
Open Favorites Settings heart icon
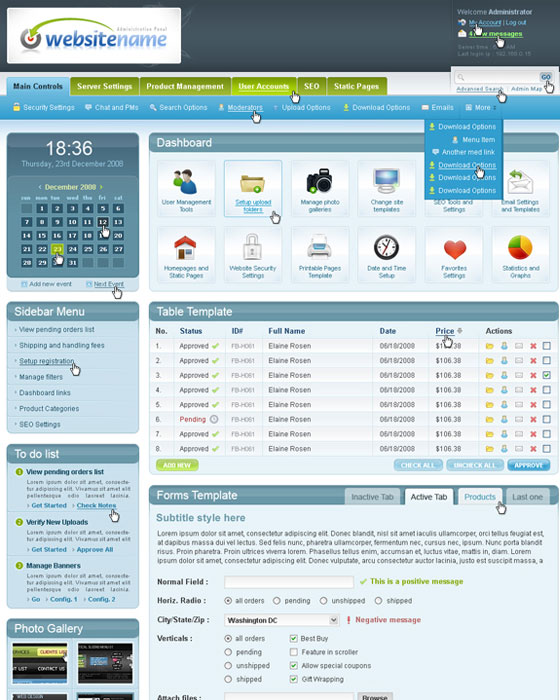[x=454, y=254]
